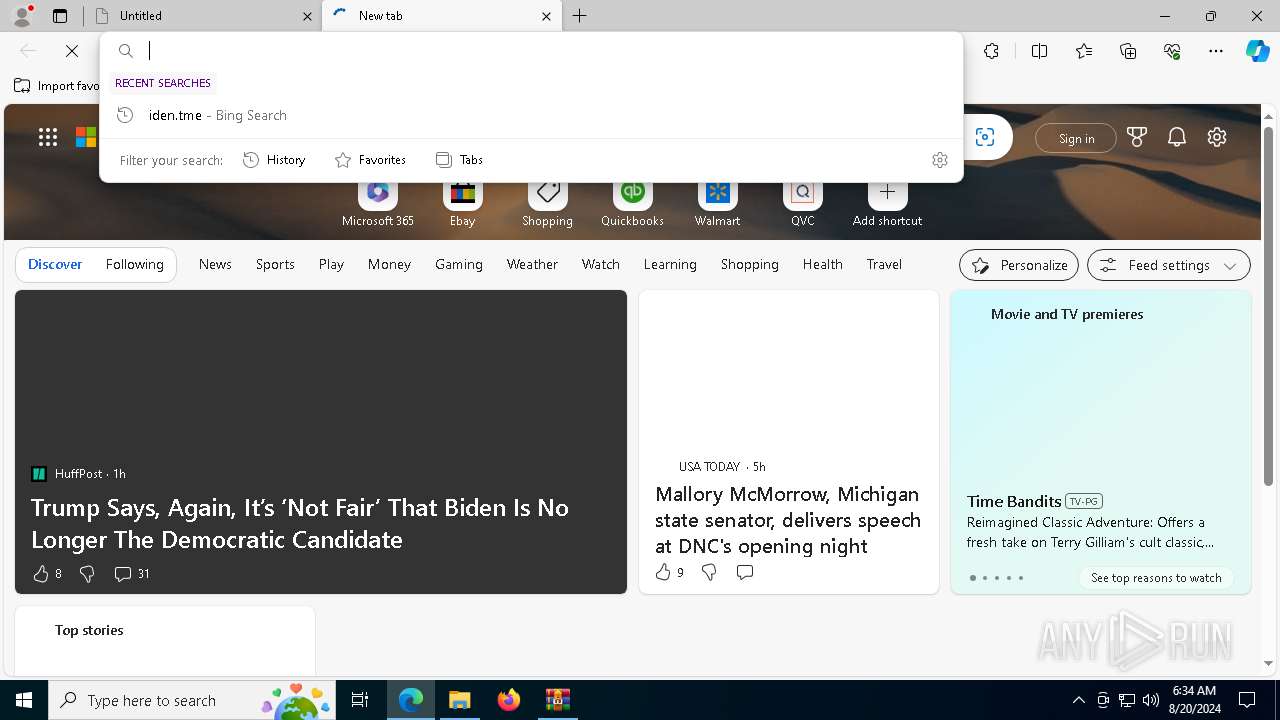Viewport: 1280px width, 720px height.
Task: Filter search by History
Action: coord(274,160)
